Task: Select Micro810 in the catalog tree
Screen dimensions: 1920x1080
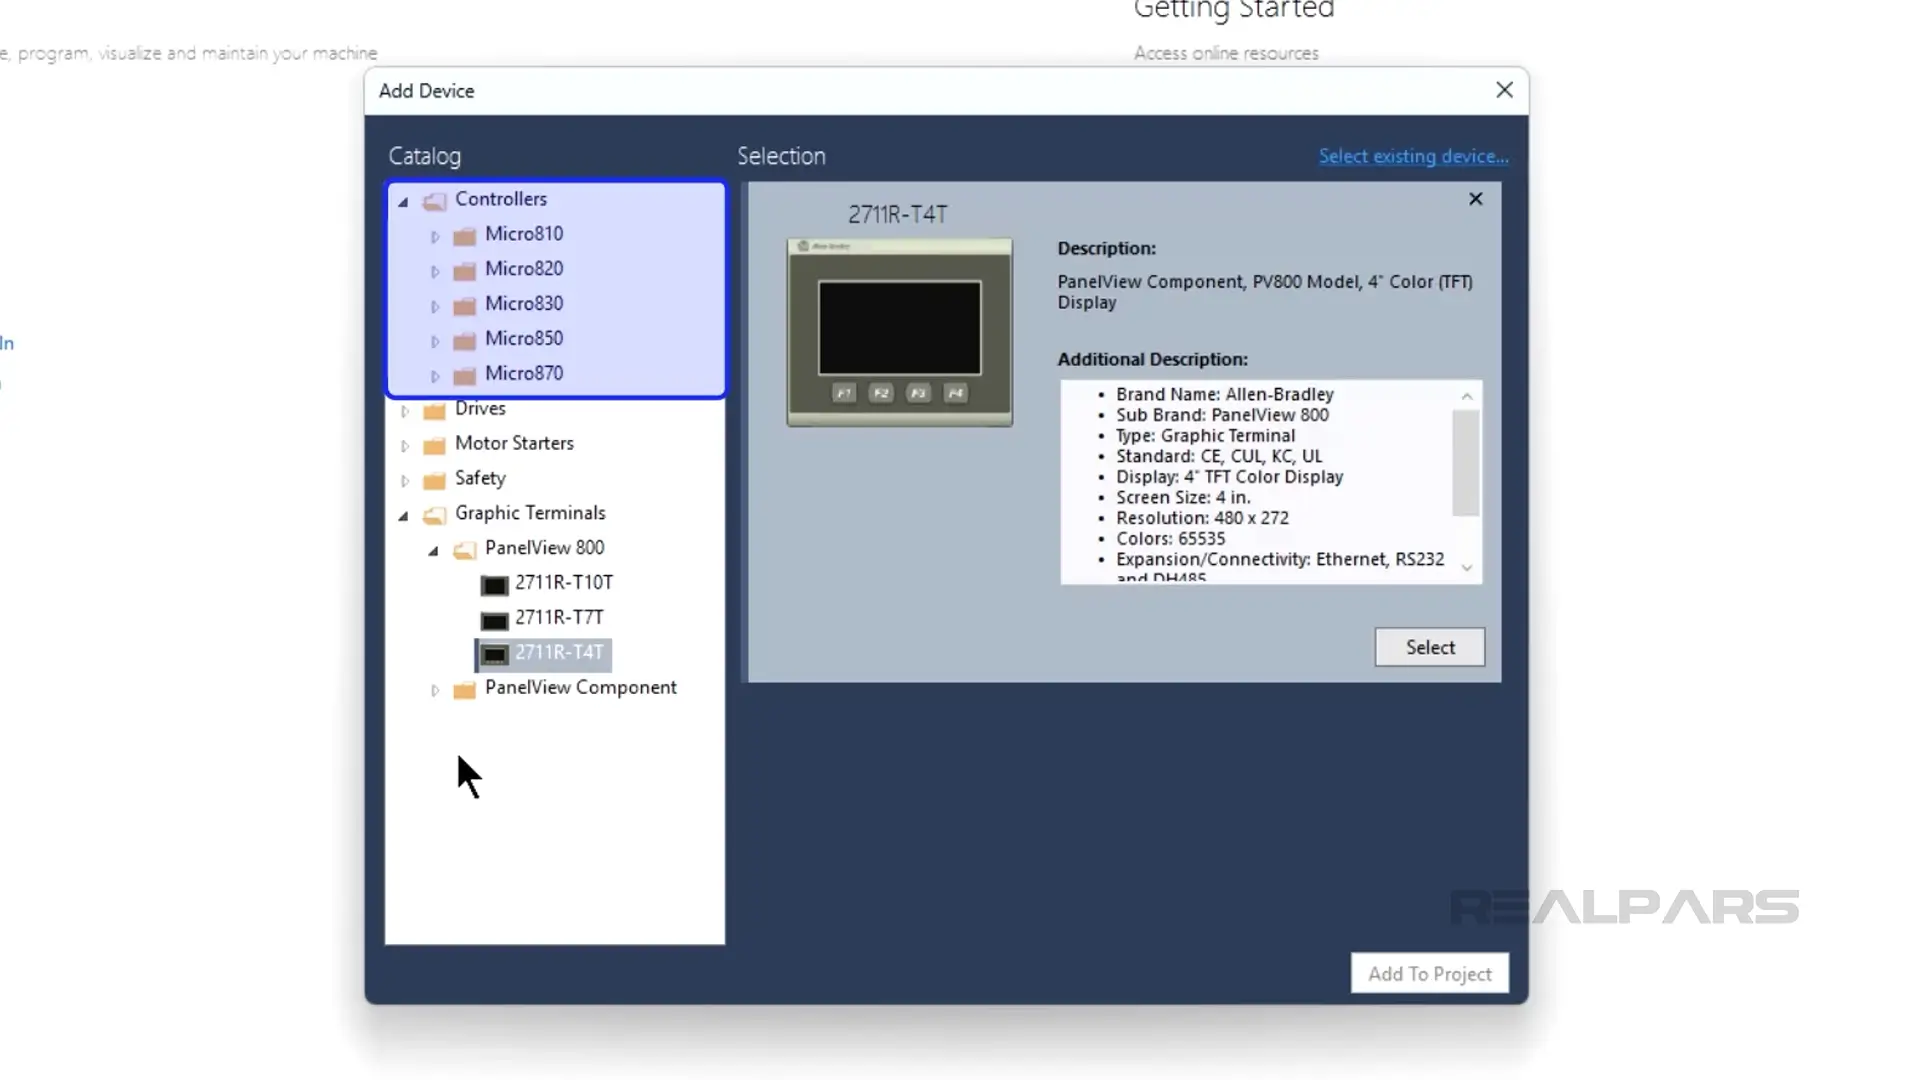Action: tap(524, 234)
